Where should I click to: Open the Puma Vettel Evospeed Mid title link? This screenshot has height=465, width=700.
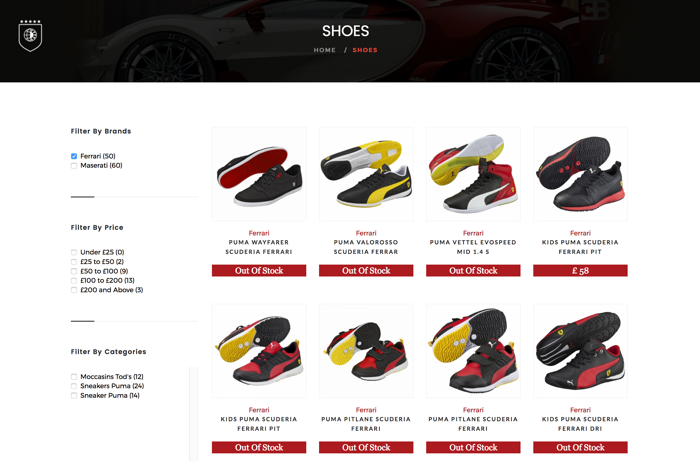coord(473,247)
